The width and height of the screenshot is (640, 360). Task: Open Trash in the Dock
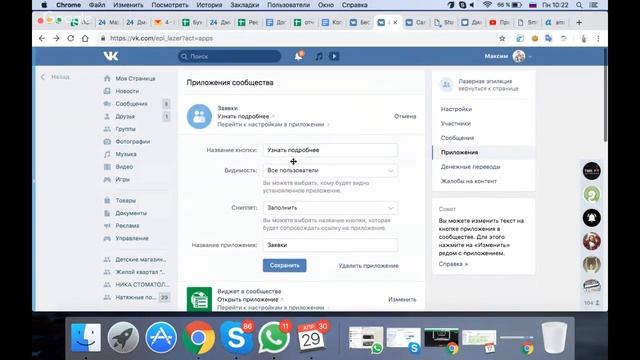[x=554, y=338]
